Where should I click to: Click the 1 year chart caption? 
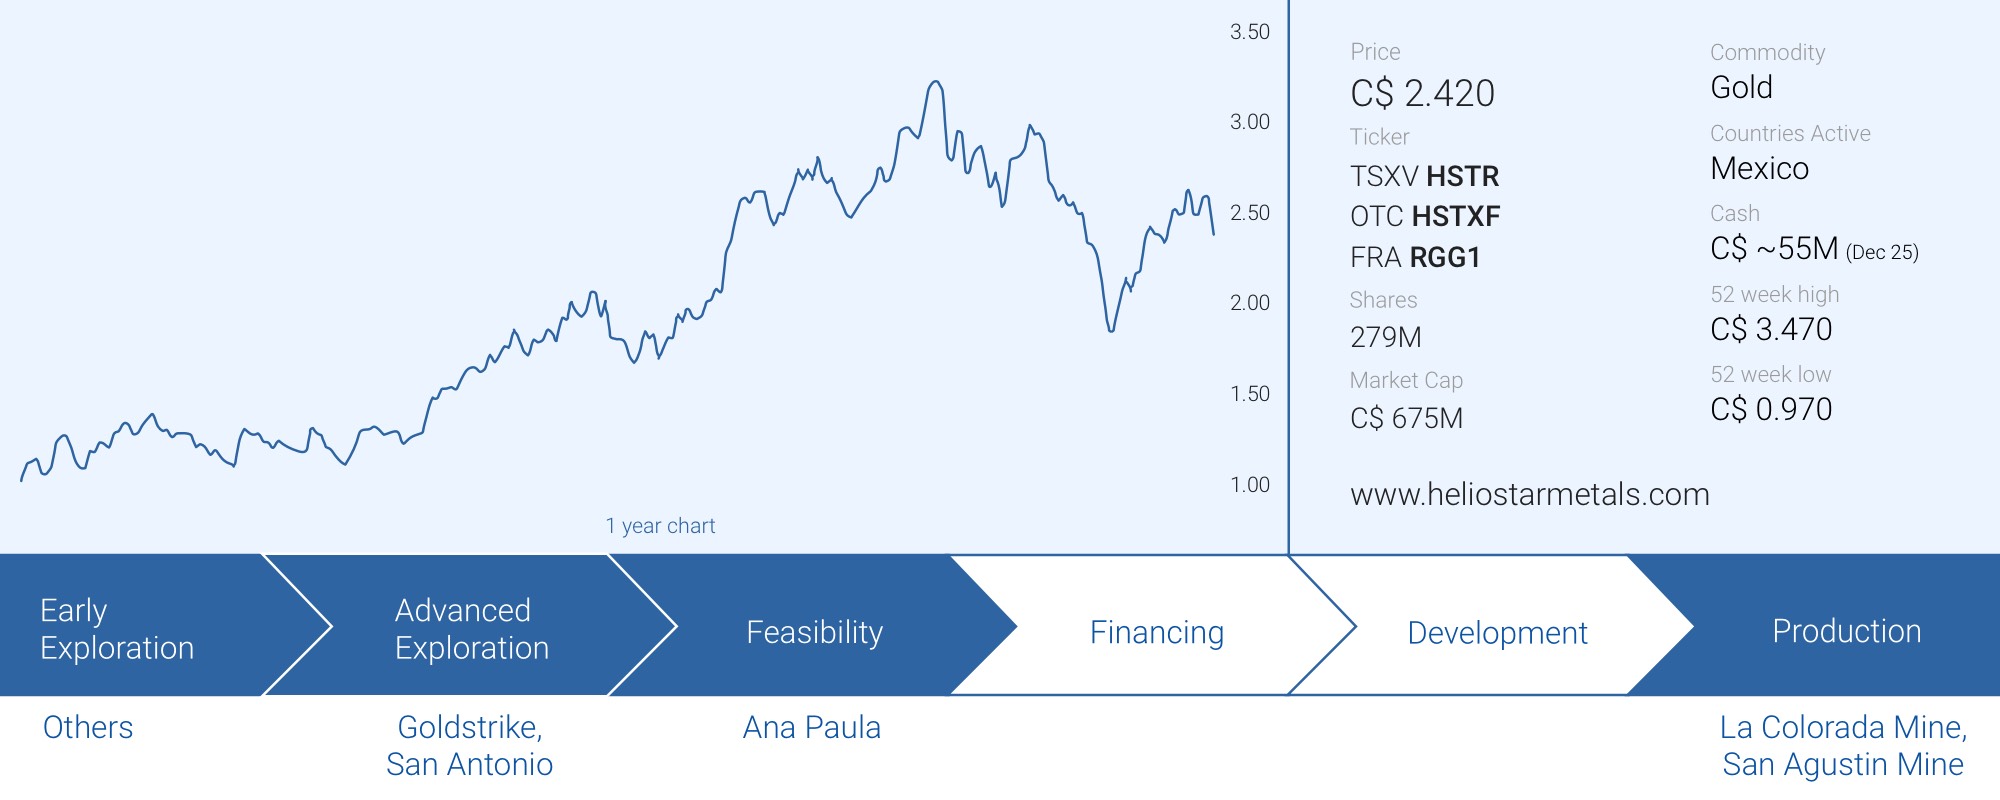[660, 526]
